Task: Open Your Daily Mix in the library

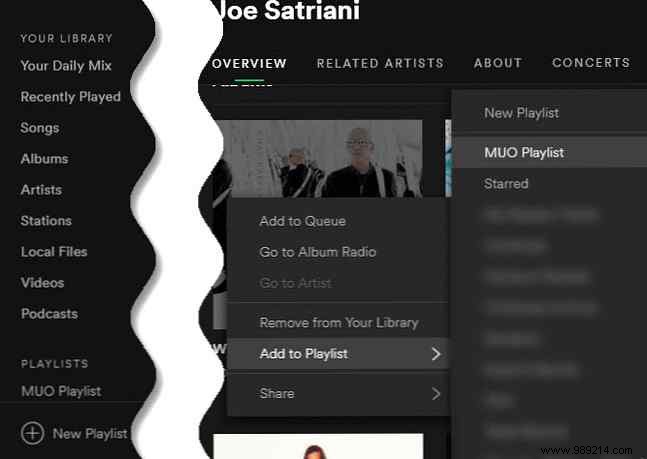Action: pyautogui.click(x=66, y=66)
